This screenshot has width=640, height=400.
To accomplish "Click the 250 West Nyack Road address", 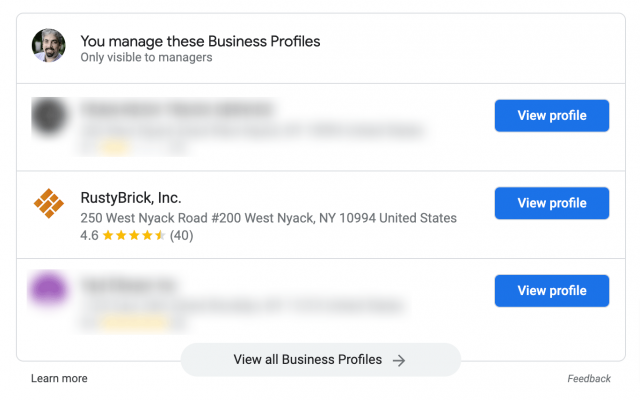I will pyautogui.click(x=268, y=218).
